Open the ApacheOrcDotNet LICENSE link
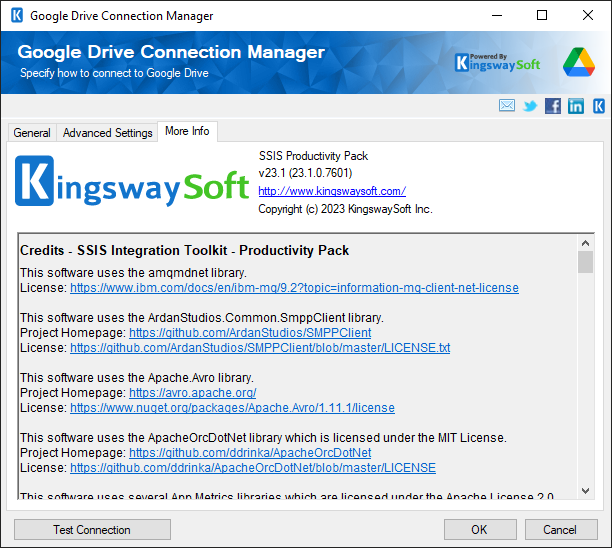The height and width of the screenshot is (548, 612). pyautogui.click(x=253, y=468)
